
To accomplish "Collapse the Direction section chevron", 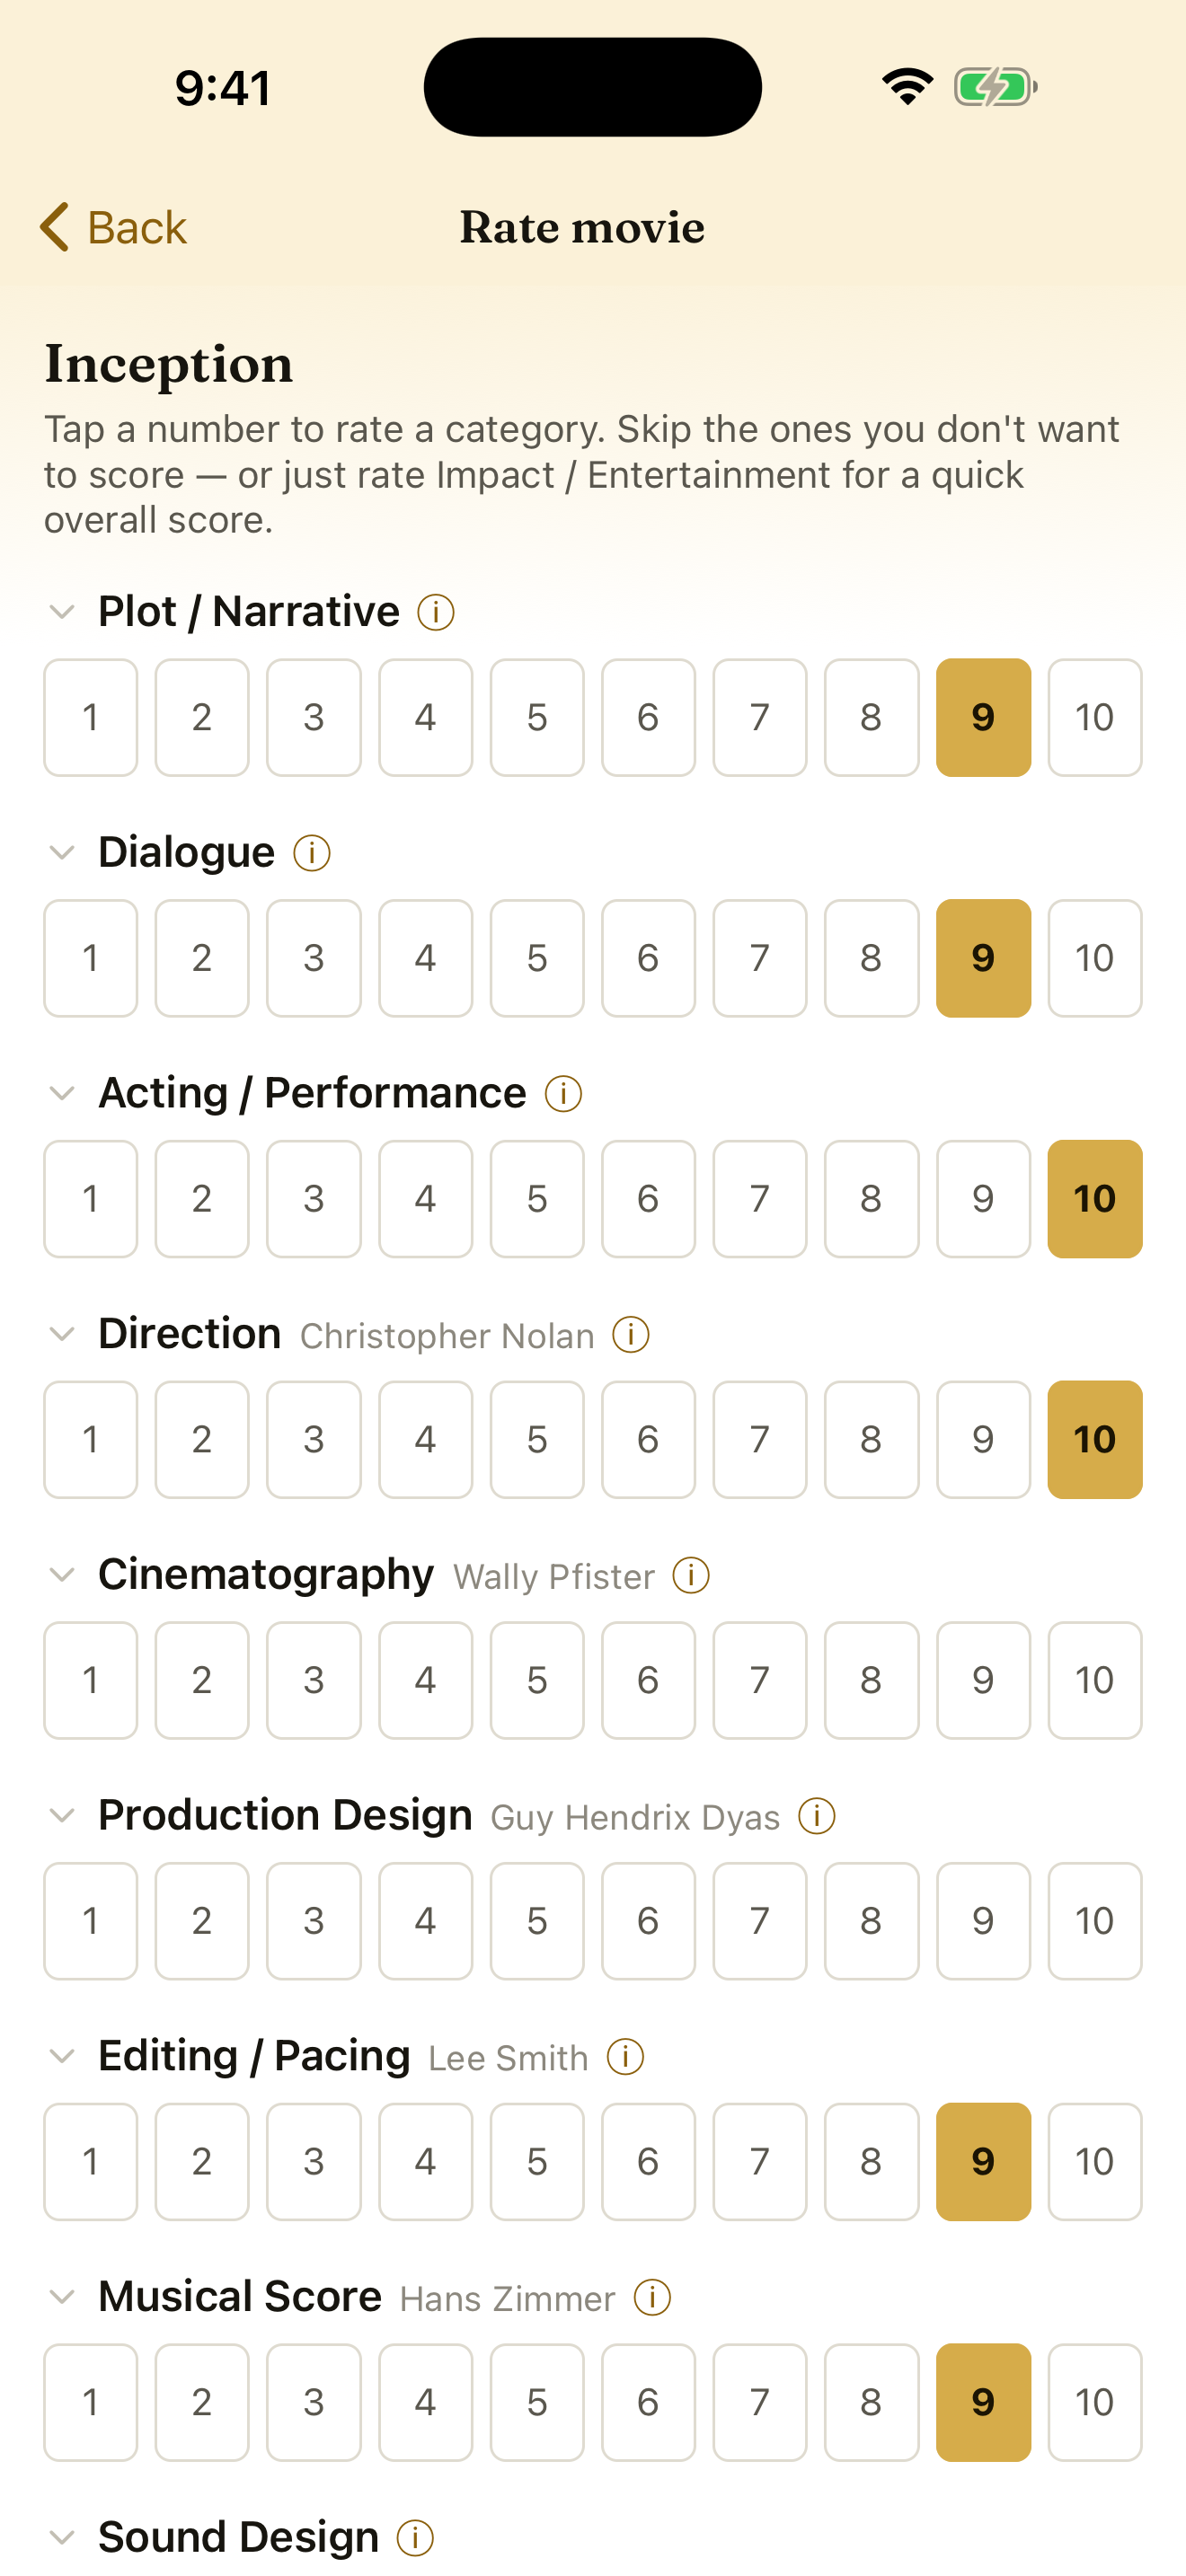I will tap(62, 1334).
